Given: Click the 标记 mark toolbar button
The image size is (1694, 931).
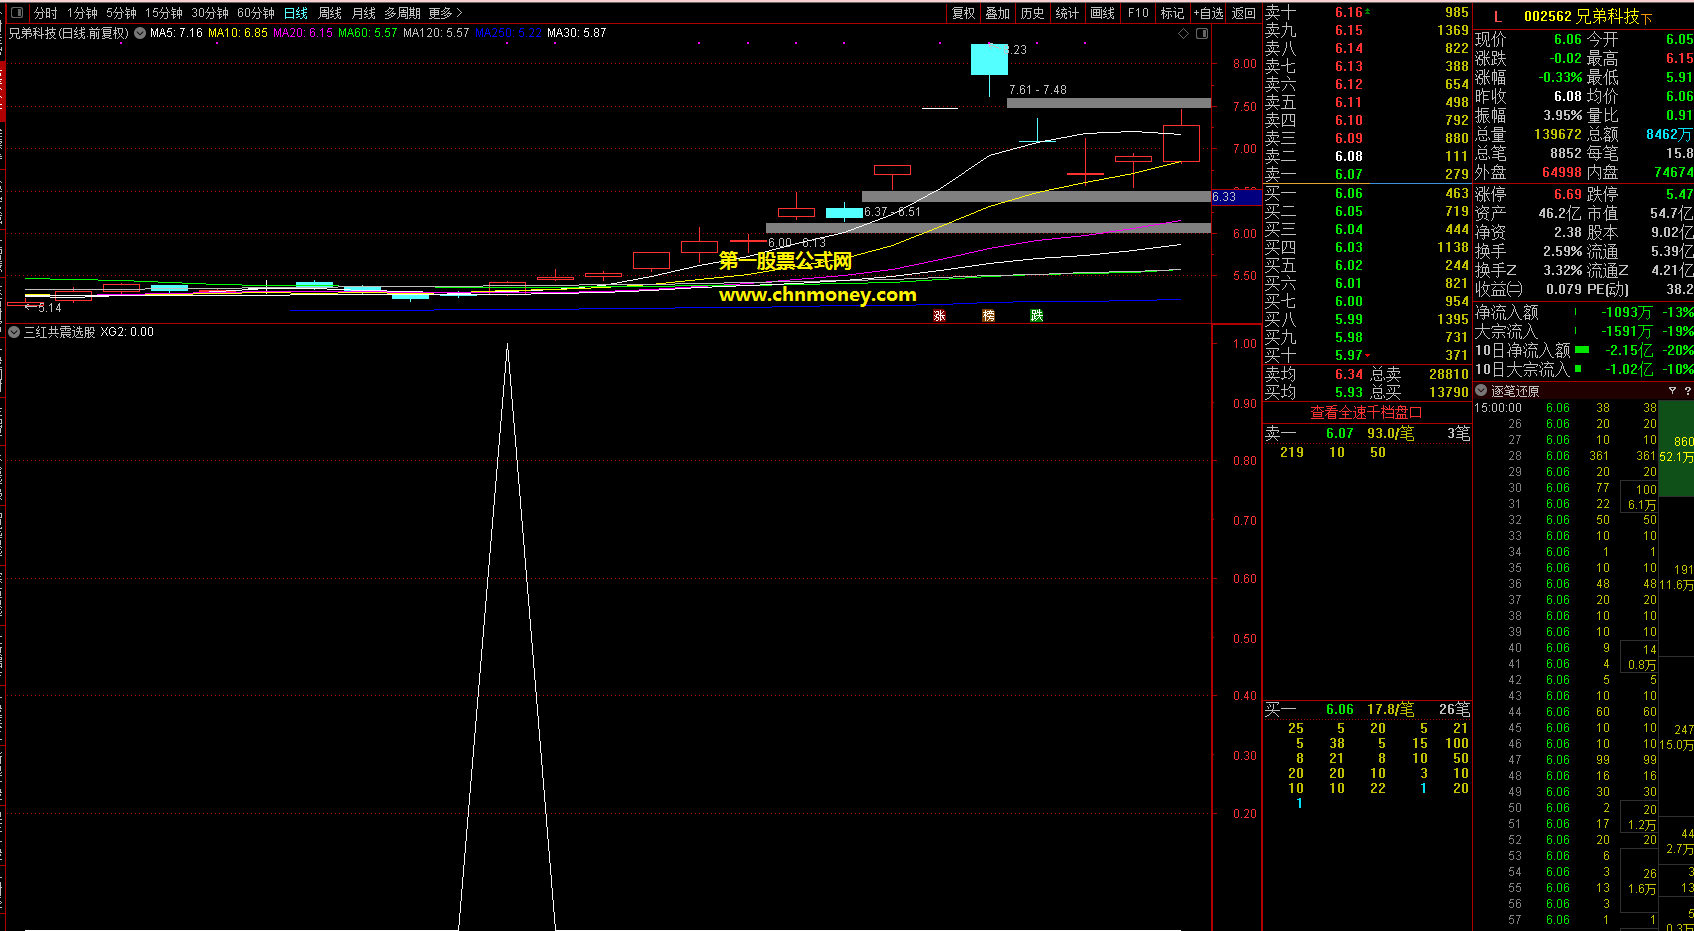Looking at the screenshot, I should pyautogui.click(x=1172, y=13).
